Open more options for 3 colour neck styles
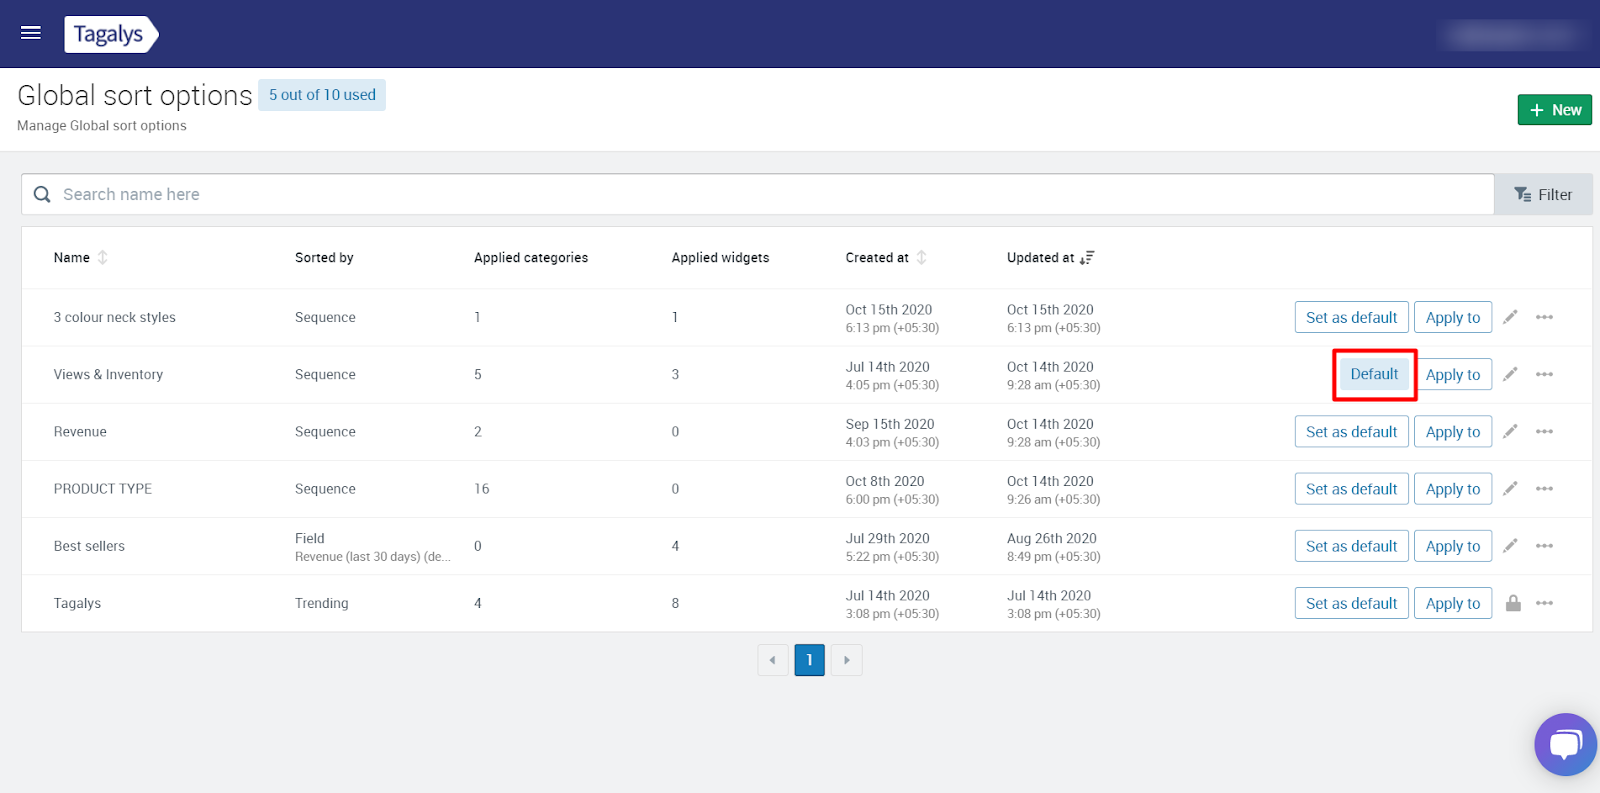Screen dimensions: 1600x793 1545,317
